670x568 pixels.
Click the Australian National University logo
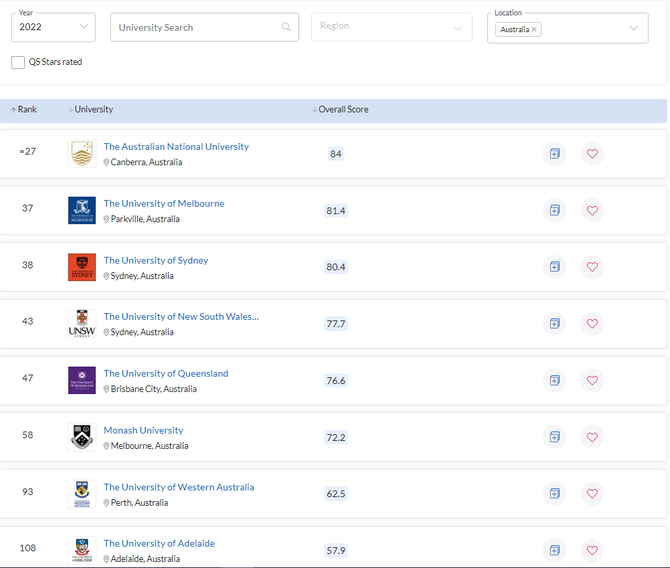pos(82,153)
